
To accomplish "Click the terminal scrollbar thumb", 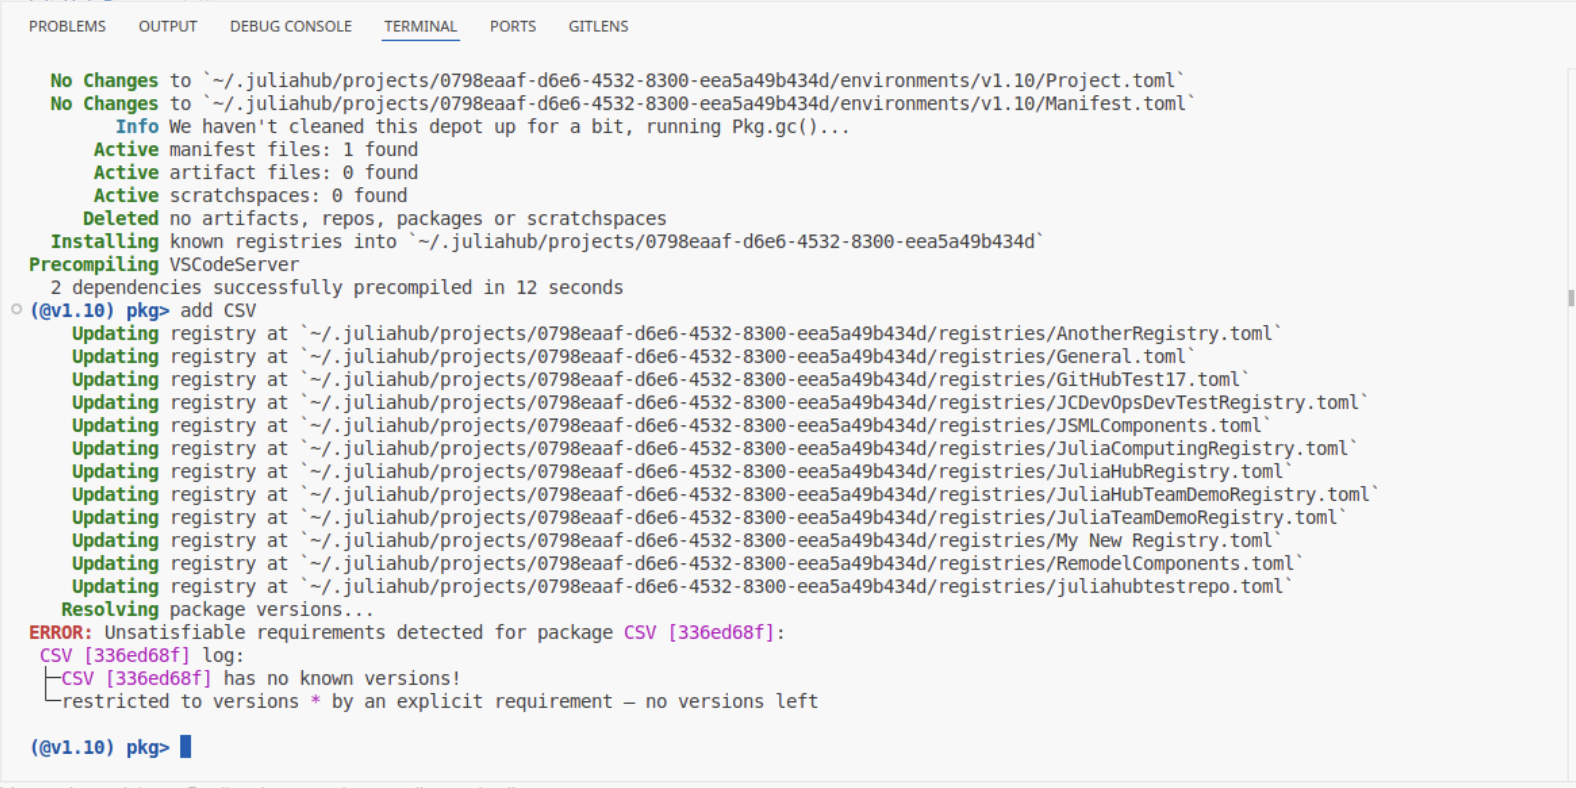I will 1568,297.
